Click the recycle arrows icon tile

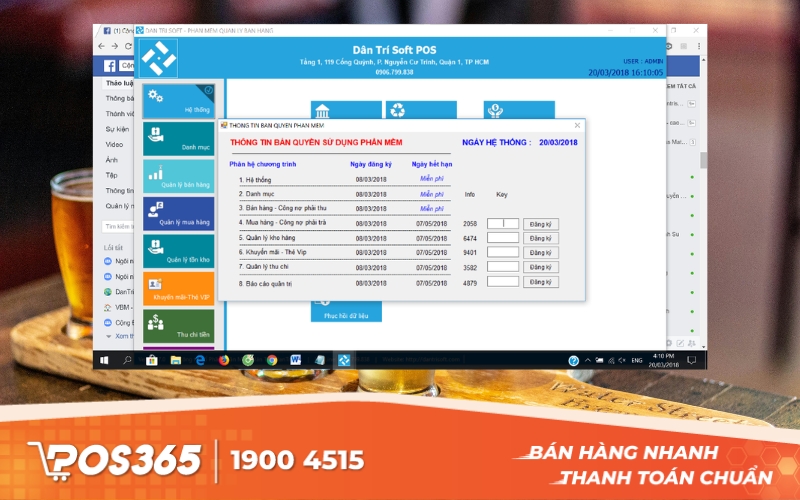tap(421, 110)
